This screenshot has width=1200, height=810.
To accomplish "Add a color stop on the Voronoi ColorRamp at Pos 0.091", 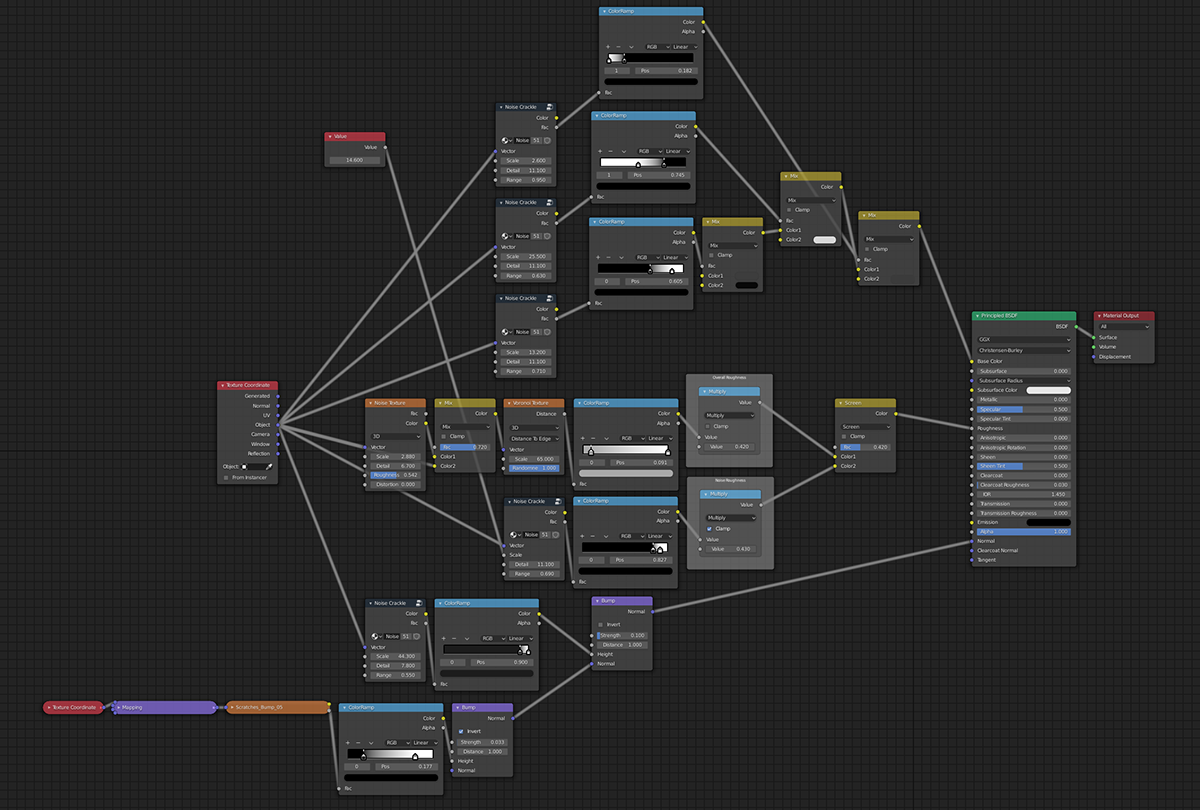I will (x=583, y=438).
